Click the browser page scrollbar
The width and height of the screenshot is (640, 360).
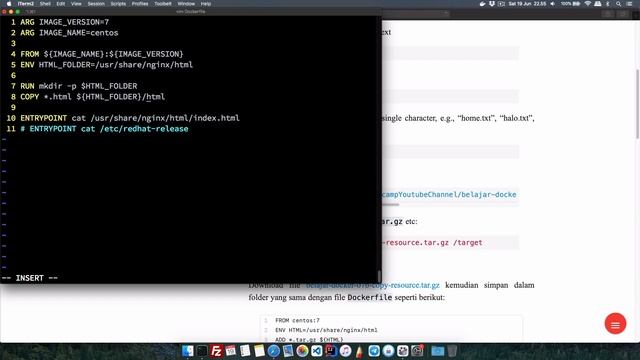pyautogui.click(x=638, y=104)
